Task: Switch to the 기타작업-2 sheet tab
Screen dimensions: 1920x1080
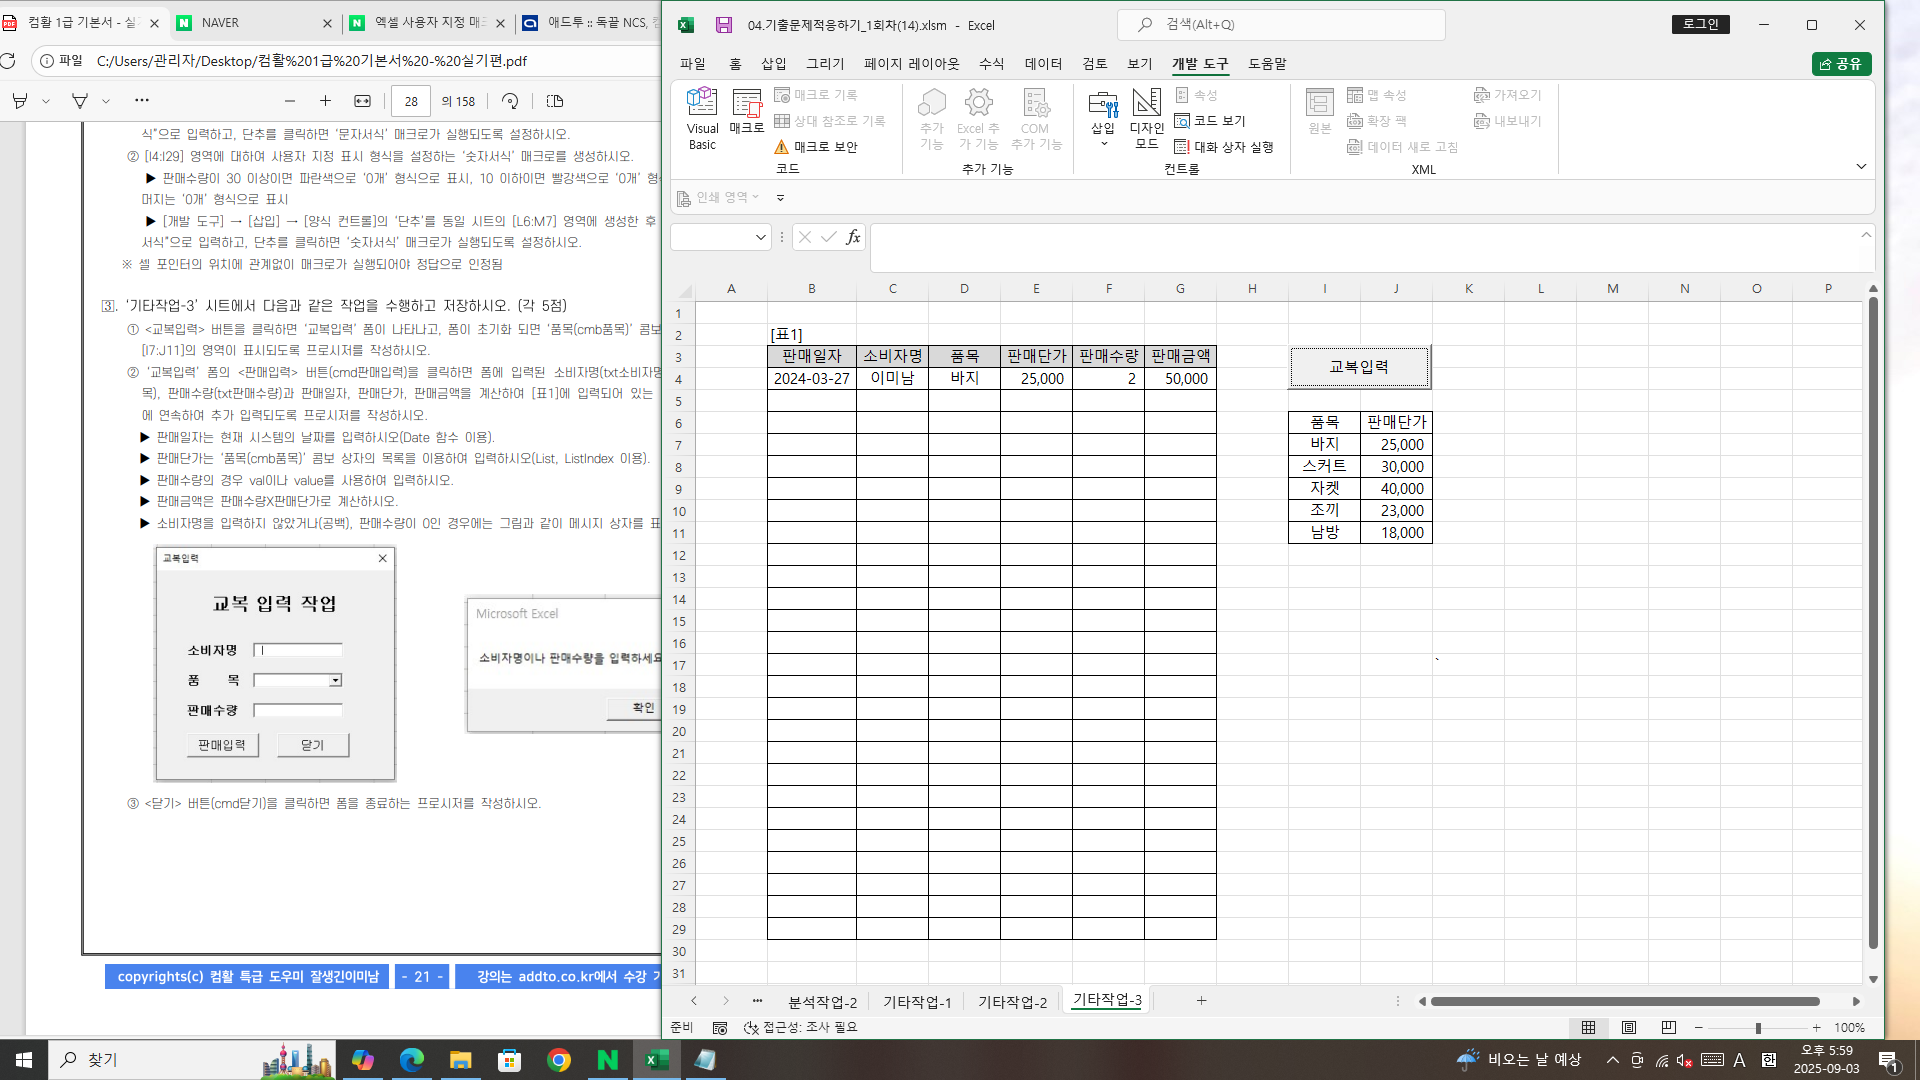Action: point(1012,1002)
